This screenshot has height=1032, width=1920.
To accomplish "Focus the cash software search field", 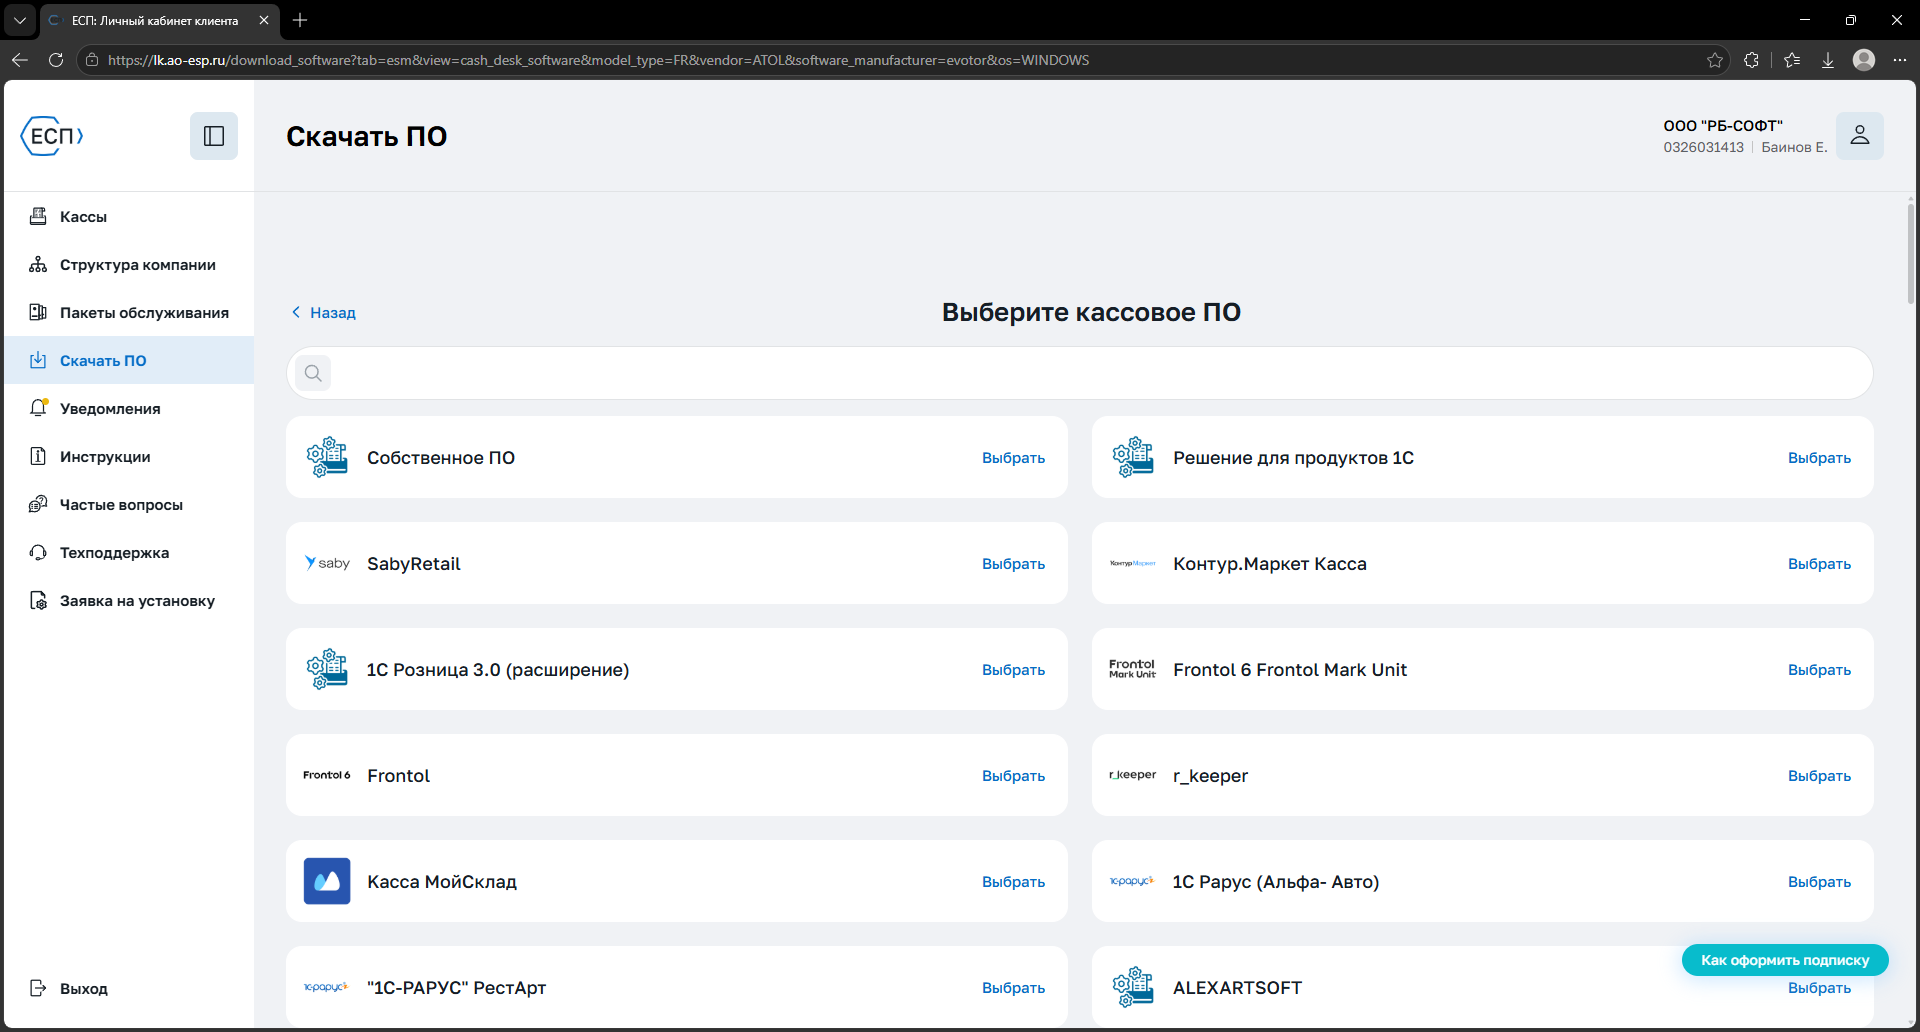I will tap(1080, 373).
